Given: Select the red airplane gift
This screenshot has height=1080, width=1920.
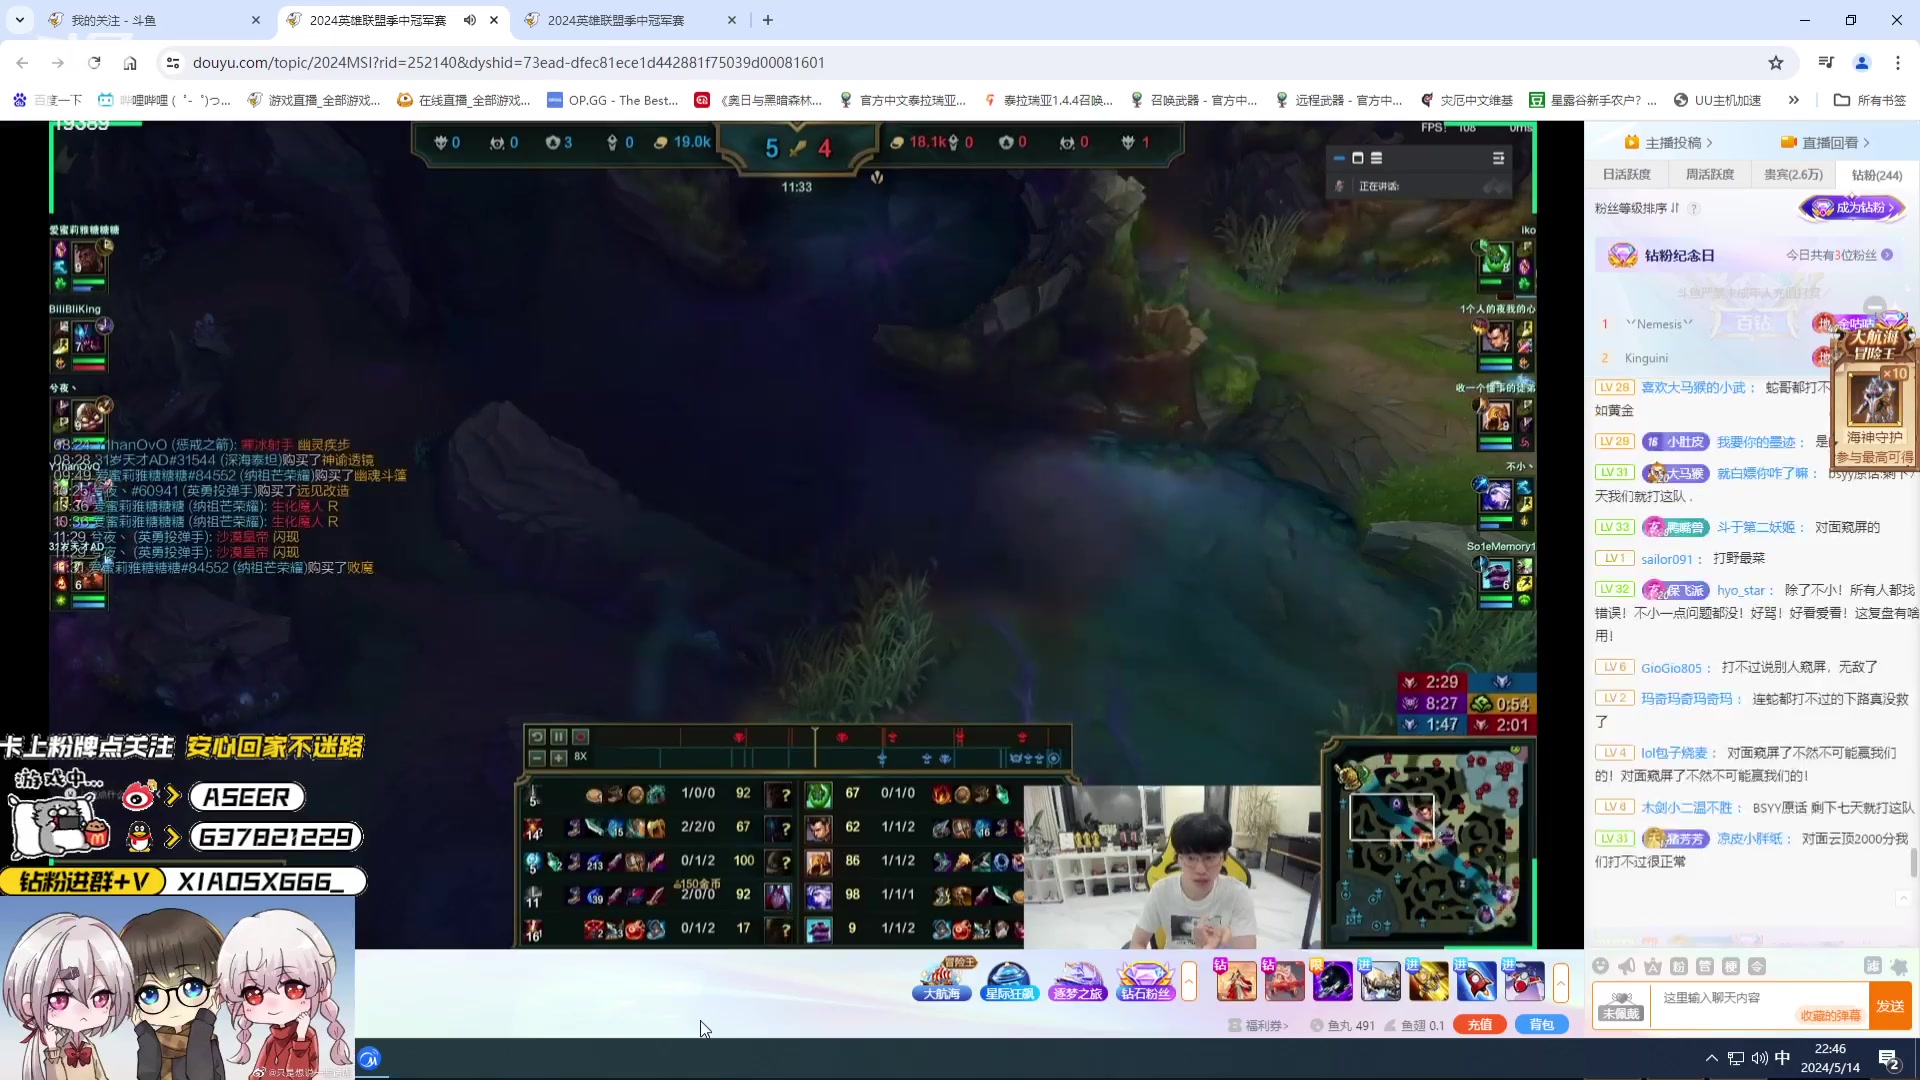Looking at the screenshot, I should click(x=1524, y=981).
